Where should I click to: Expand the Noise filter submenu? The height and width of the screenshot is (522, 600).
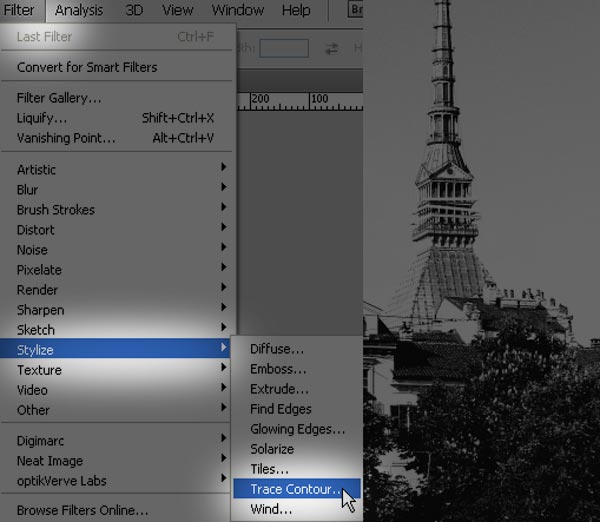(116, 250)
